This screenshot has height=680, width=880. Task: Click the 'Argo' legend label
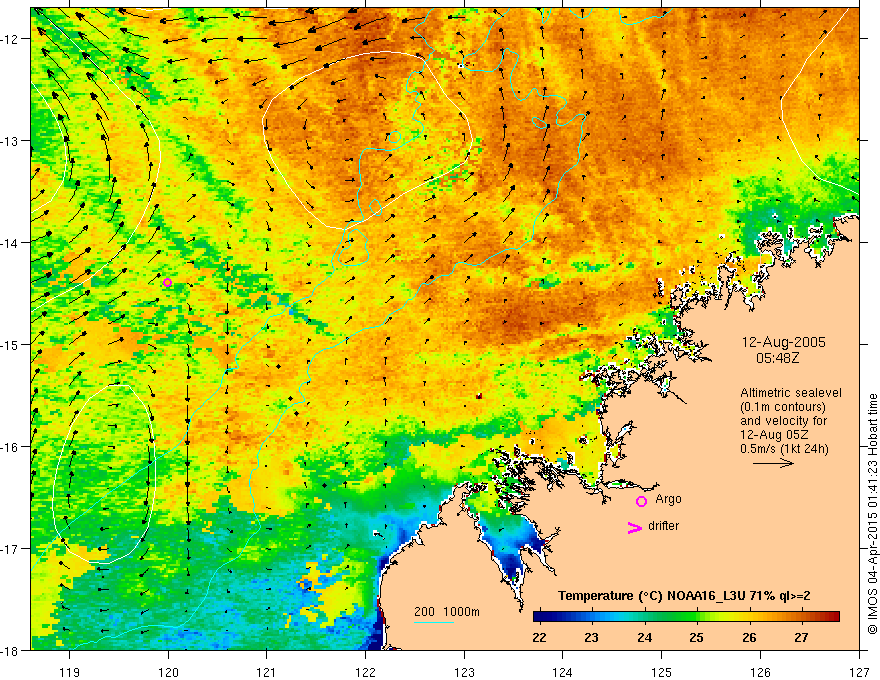pos(668,499)
